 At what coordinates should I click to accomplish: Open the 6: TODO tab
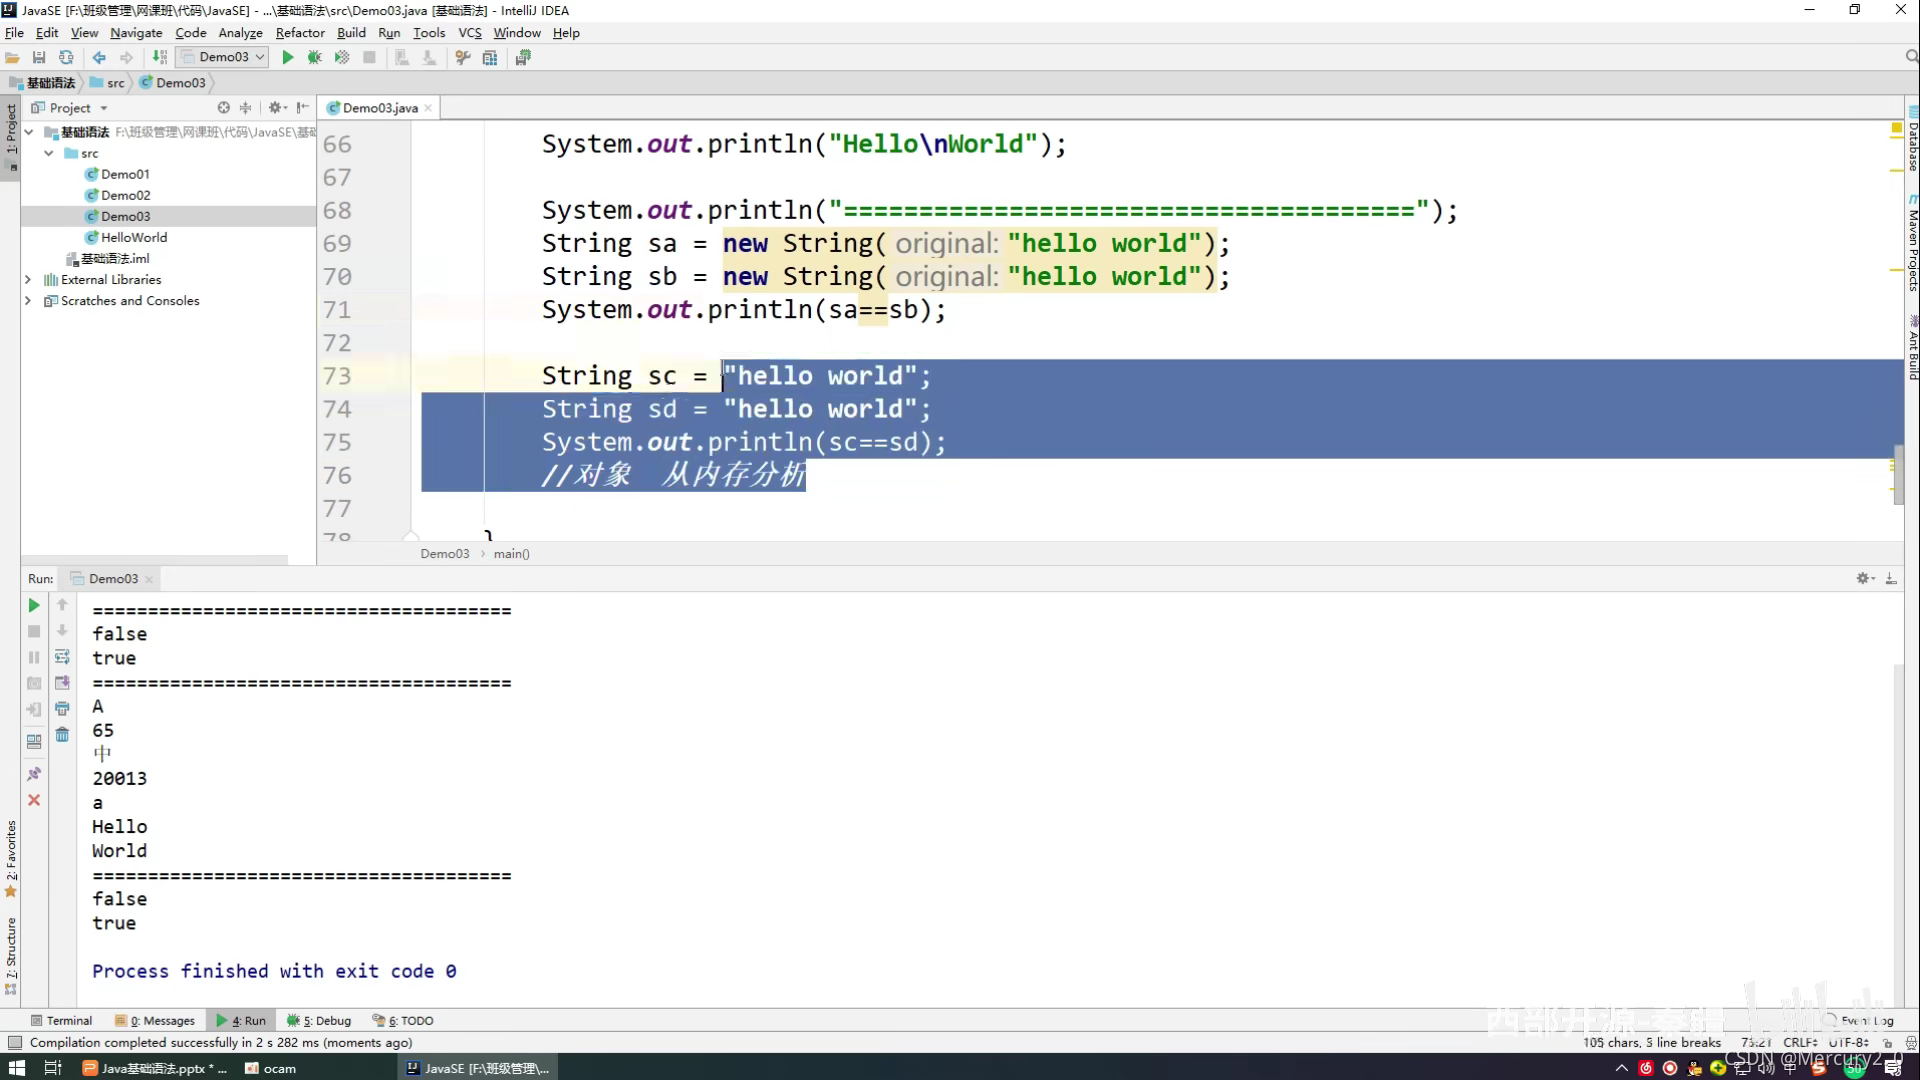pos(403,1021)
